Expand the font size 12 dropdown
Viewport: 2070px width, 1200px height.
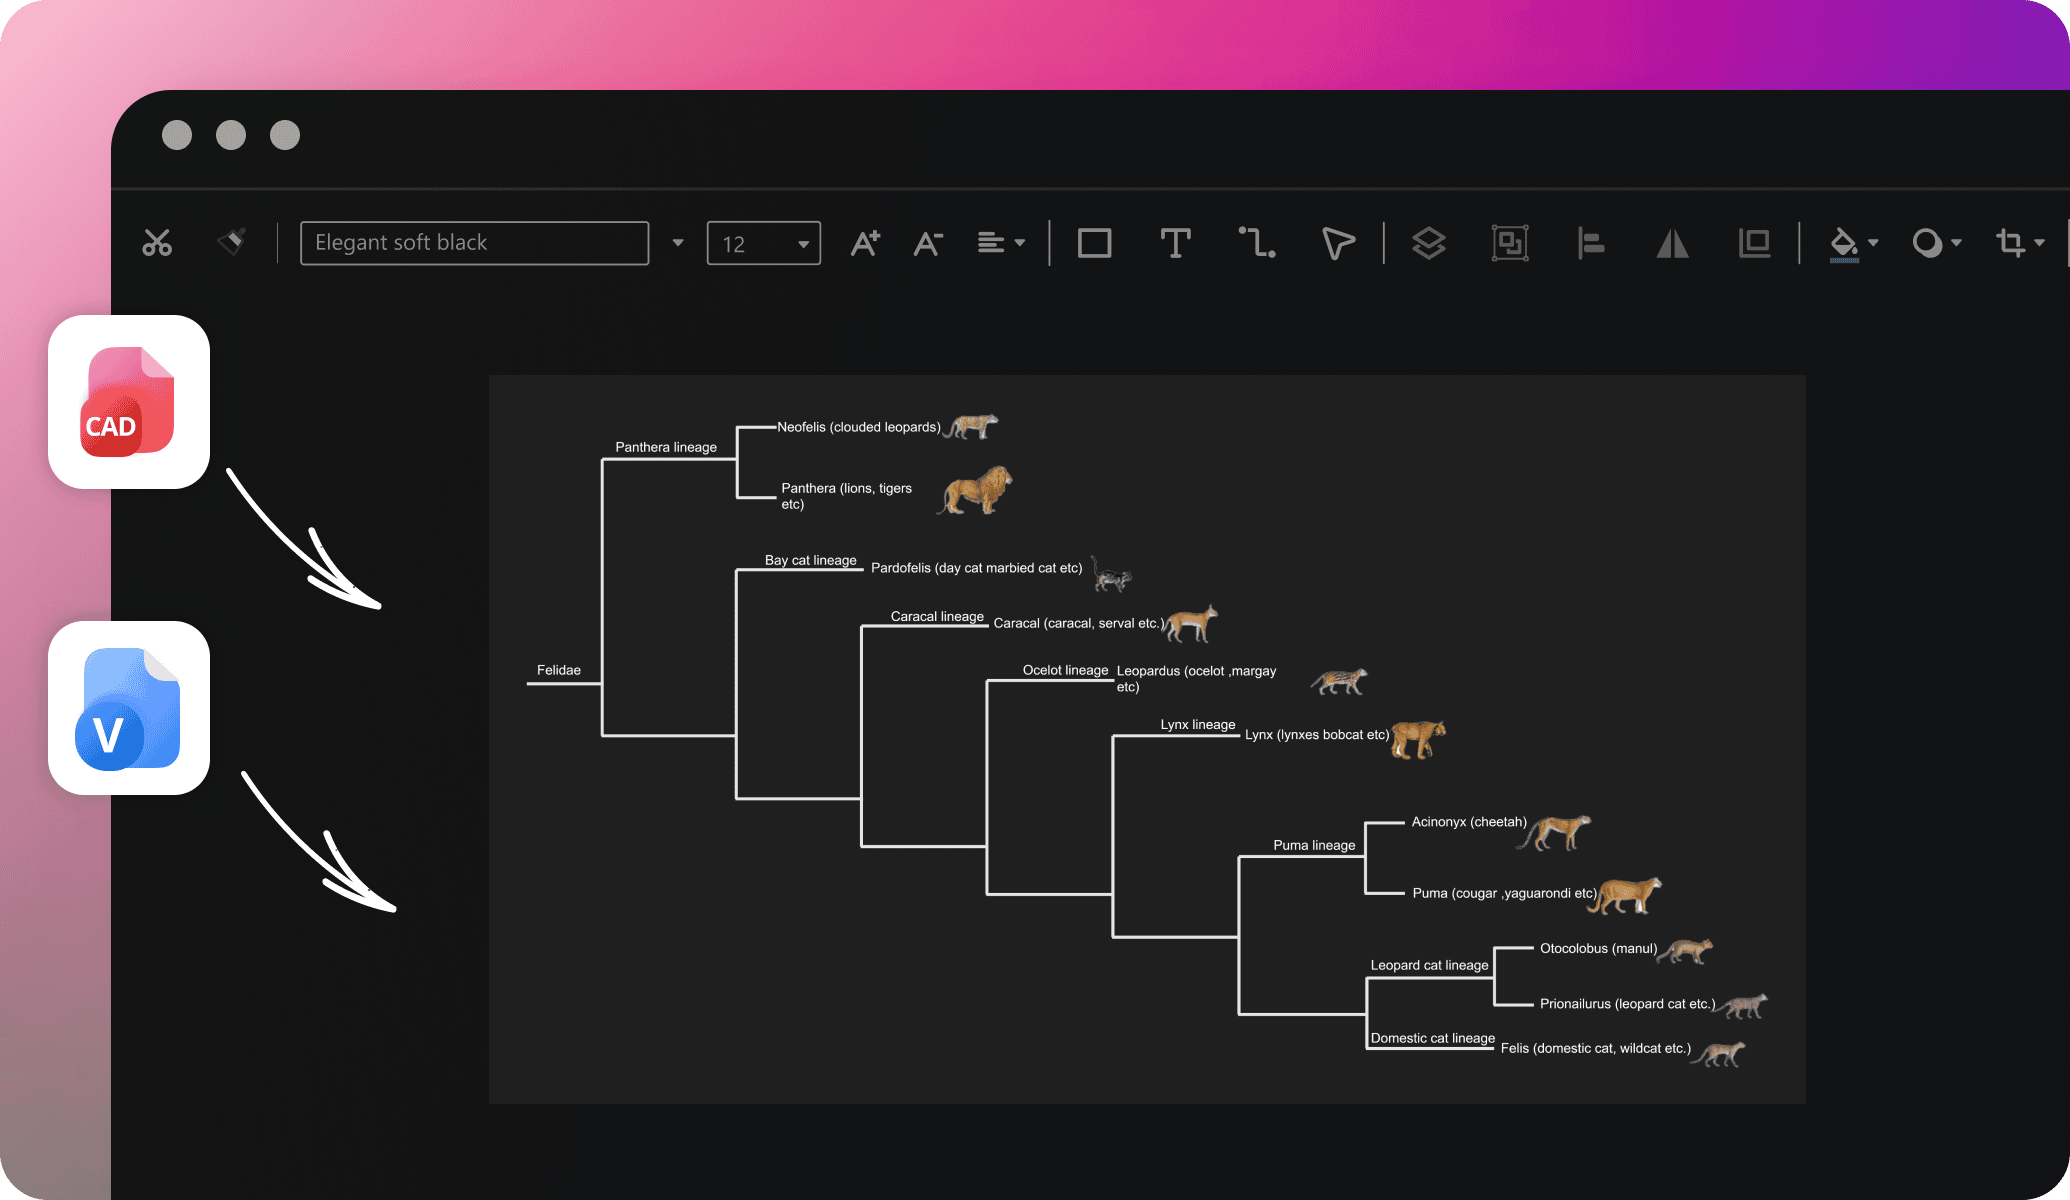[802, 244]
